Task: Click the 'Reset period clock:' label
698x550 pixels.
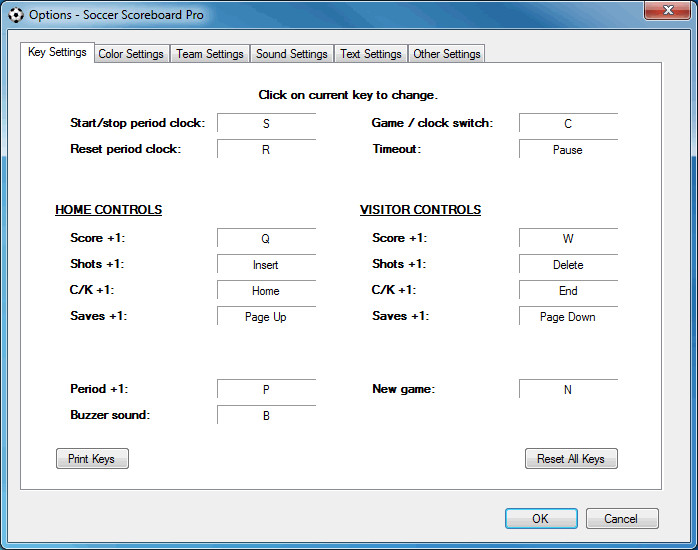Action: coord(126,149)
